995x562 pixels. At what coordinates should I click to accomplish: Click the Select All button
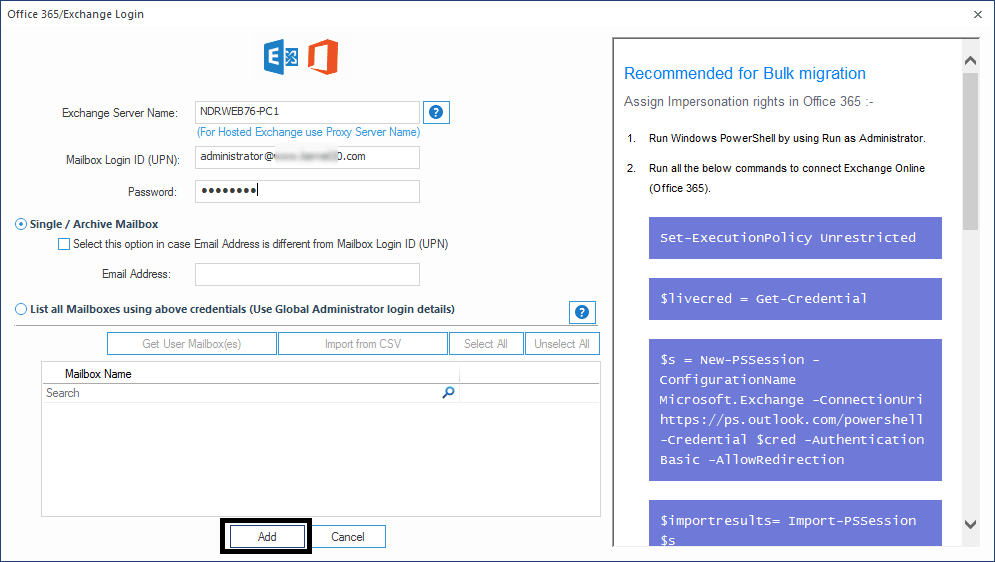click(486, 344)
